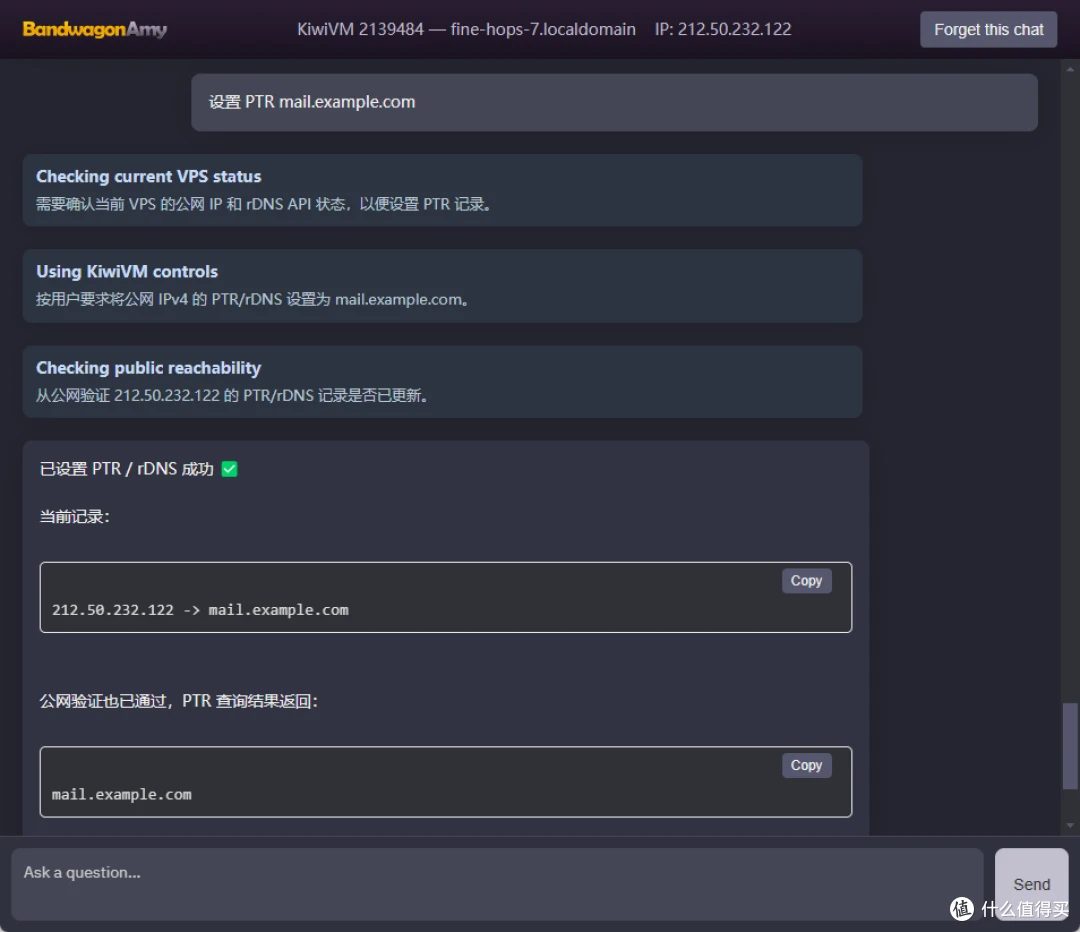1080x932 pixels.
Task: Click the 当前记录 label
Action: 74,517
